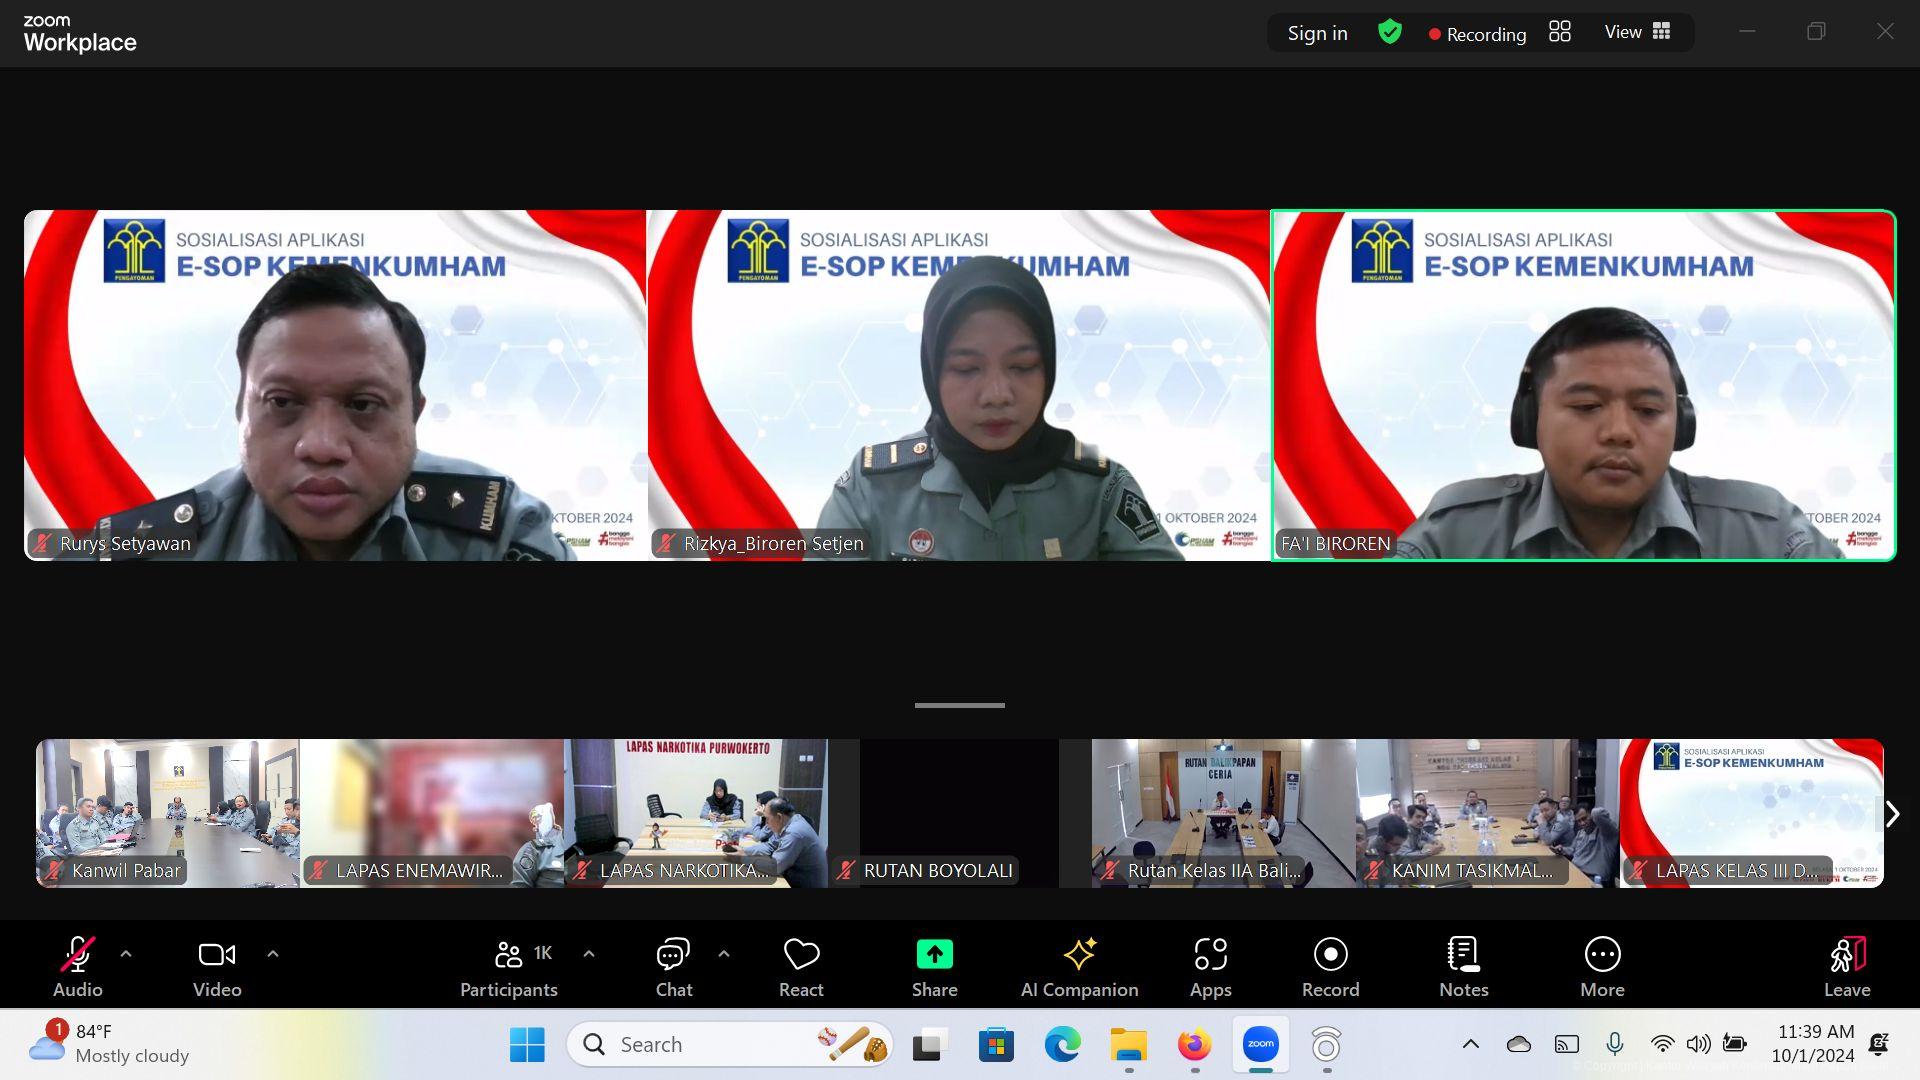Open File Explorer from the taskbar
The image size is (1920, 1080).
click(x=1128, y=1045)
